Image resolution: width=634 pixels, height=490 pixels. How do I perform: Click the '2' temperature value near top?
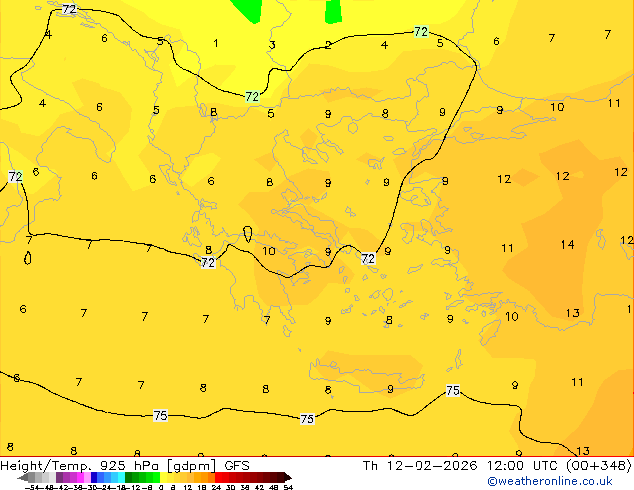coord(328,45)
